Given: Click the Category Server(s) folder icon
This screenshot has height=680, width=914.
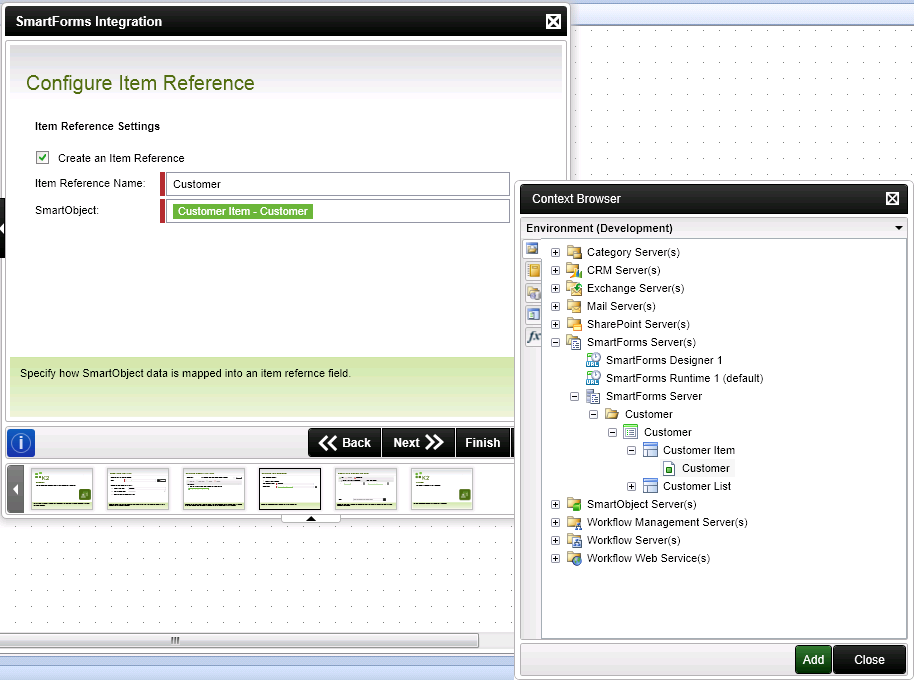Looking at the screenshot, I should point(574,252).
